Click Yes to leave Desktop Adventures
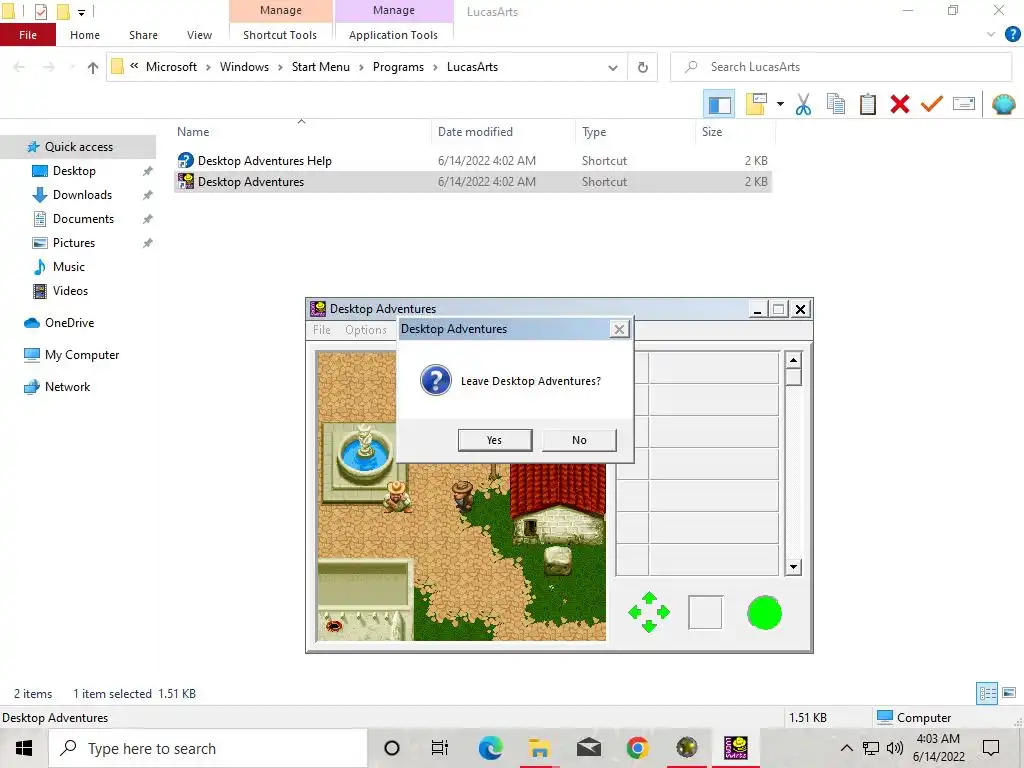 coord(495,440)
